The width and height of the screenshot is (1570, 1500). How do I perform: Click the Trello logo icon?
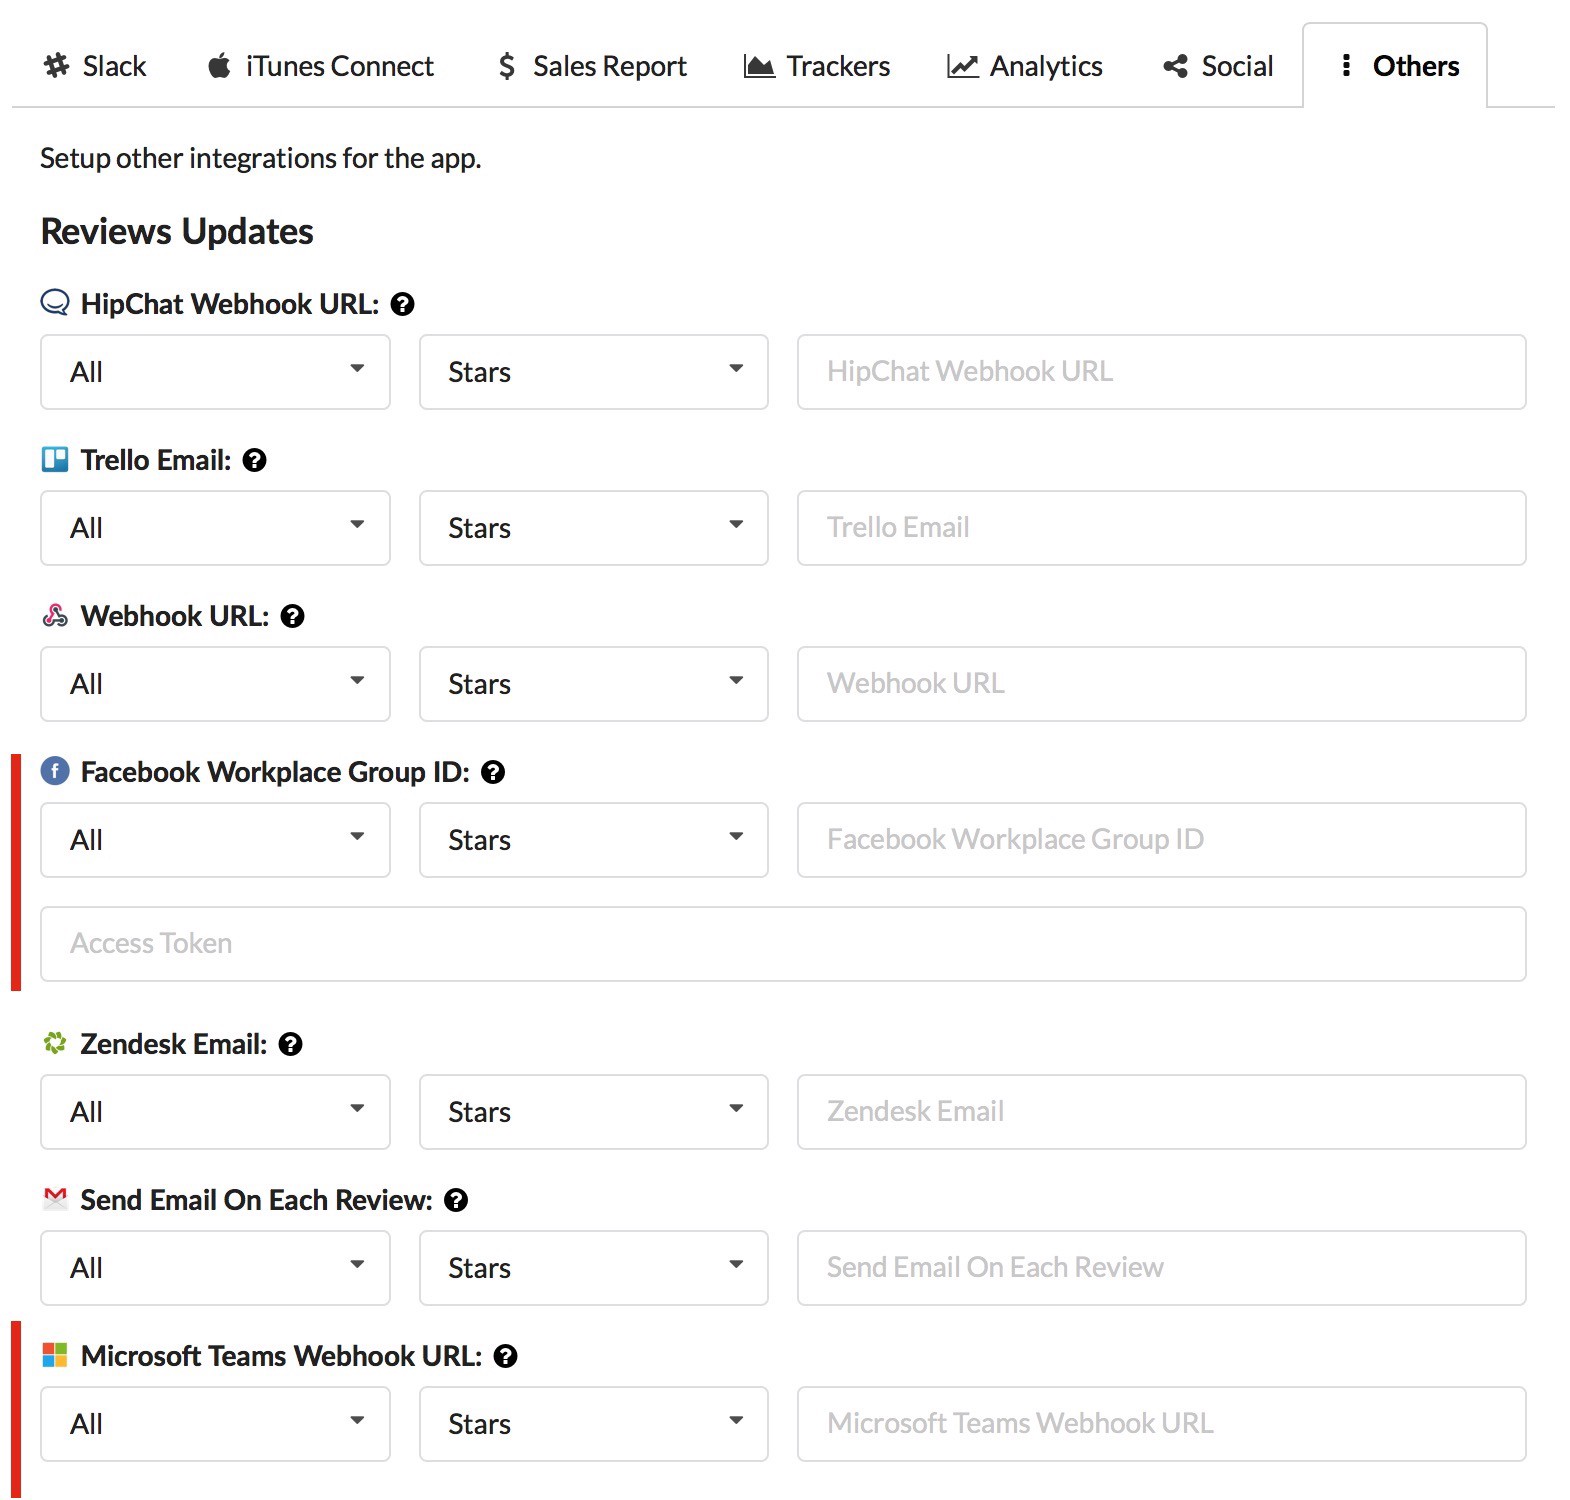point(55,460)
